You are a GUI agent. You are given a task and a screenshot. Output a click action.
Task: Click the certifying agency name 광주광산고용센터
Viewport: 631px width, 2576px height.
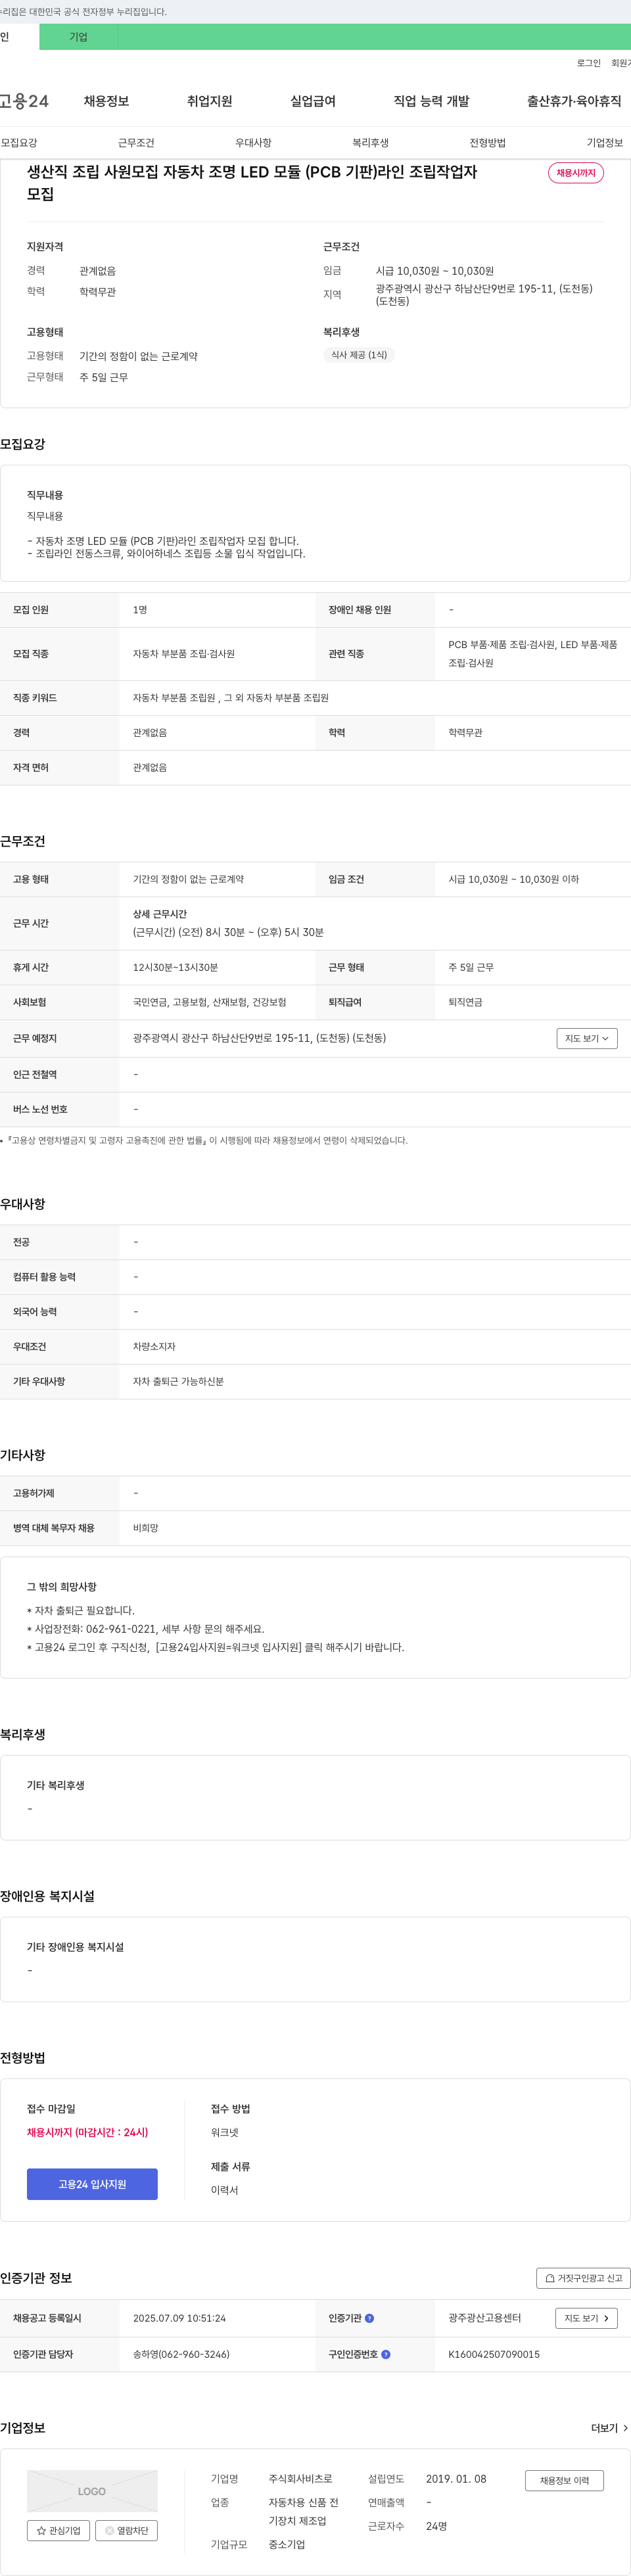[x=484, y=2318]
